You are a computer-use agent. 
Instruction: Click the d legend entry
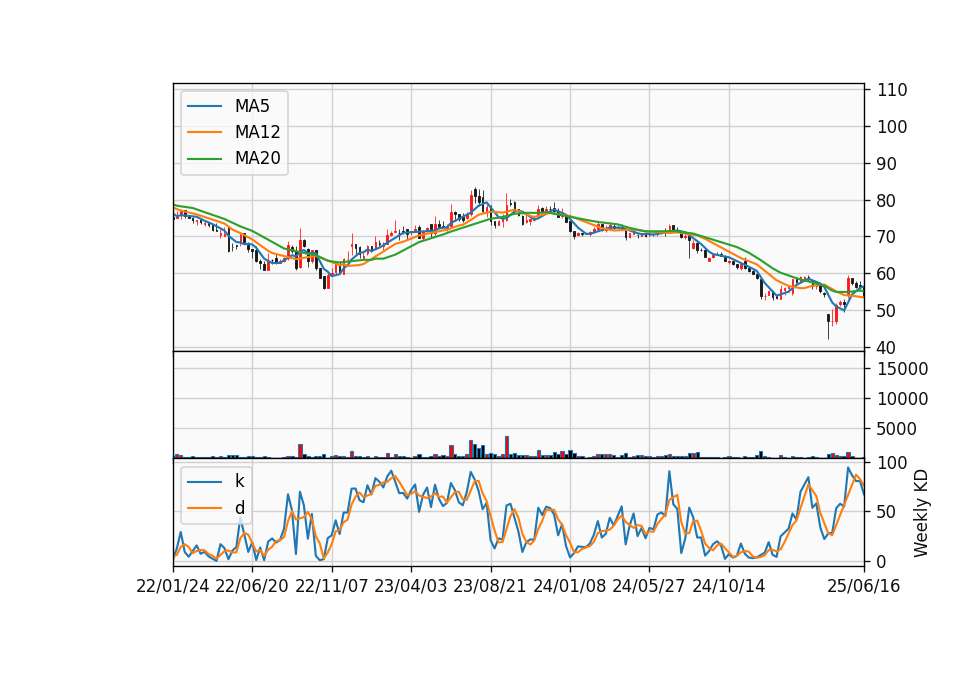[239, 508]
